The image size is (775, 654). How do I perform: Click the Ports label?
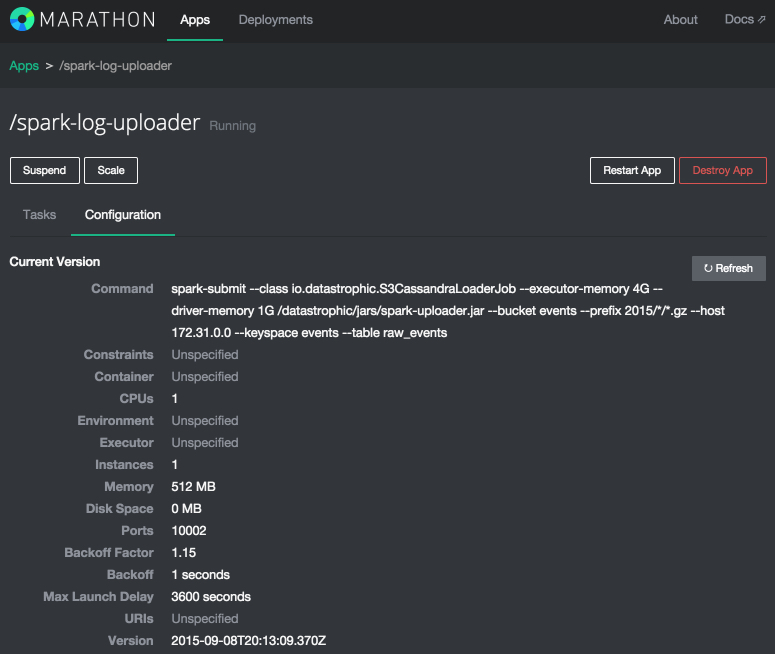(137, 530)
